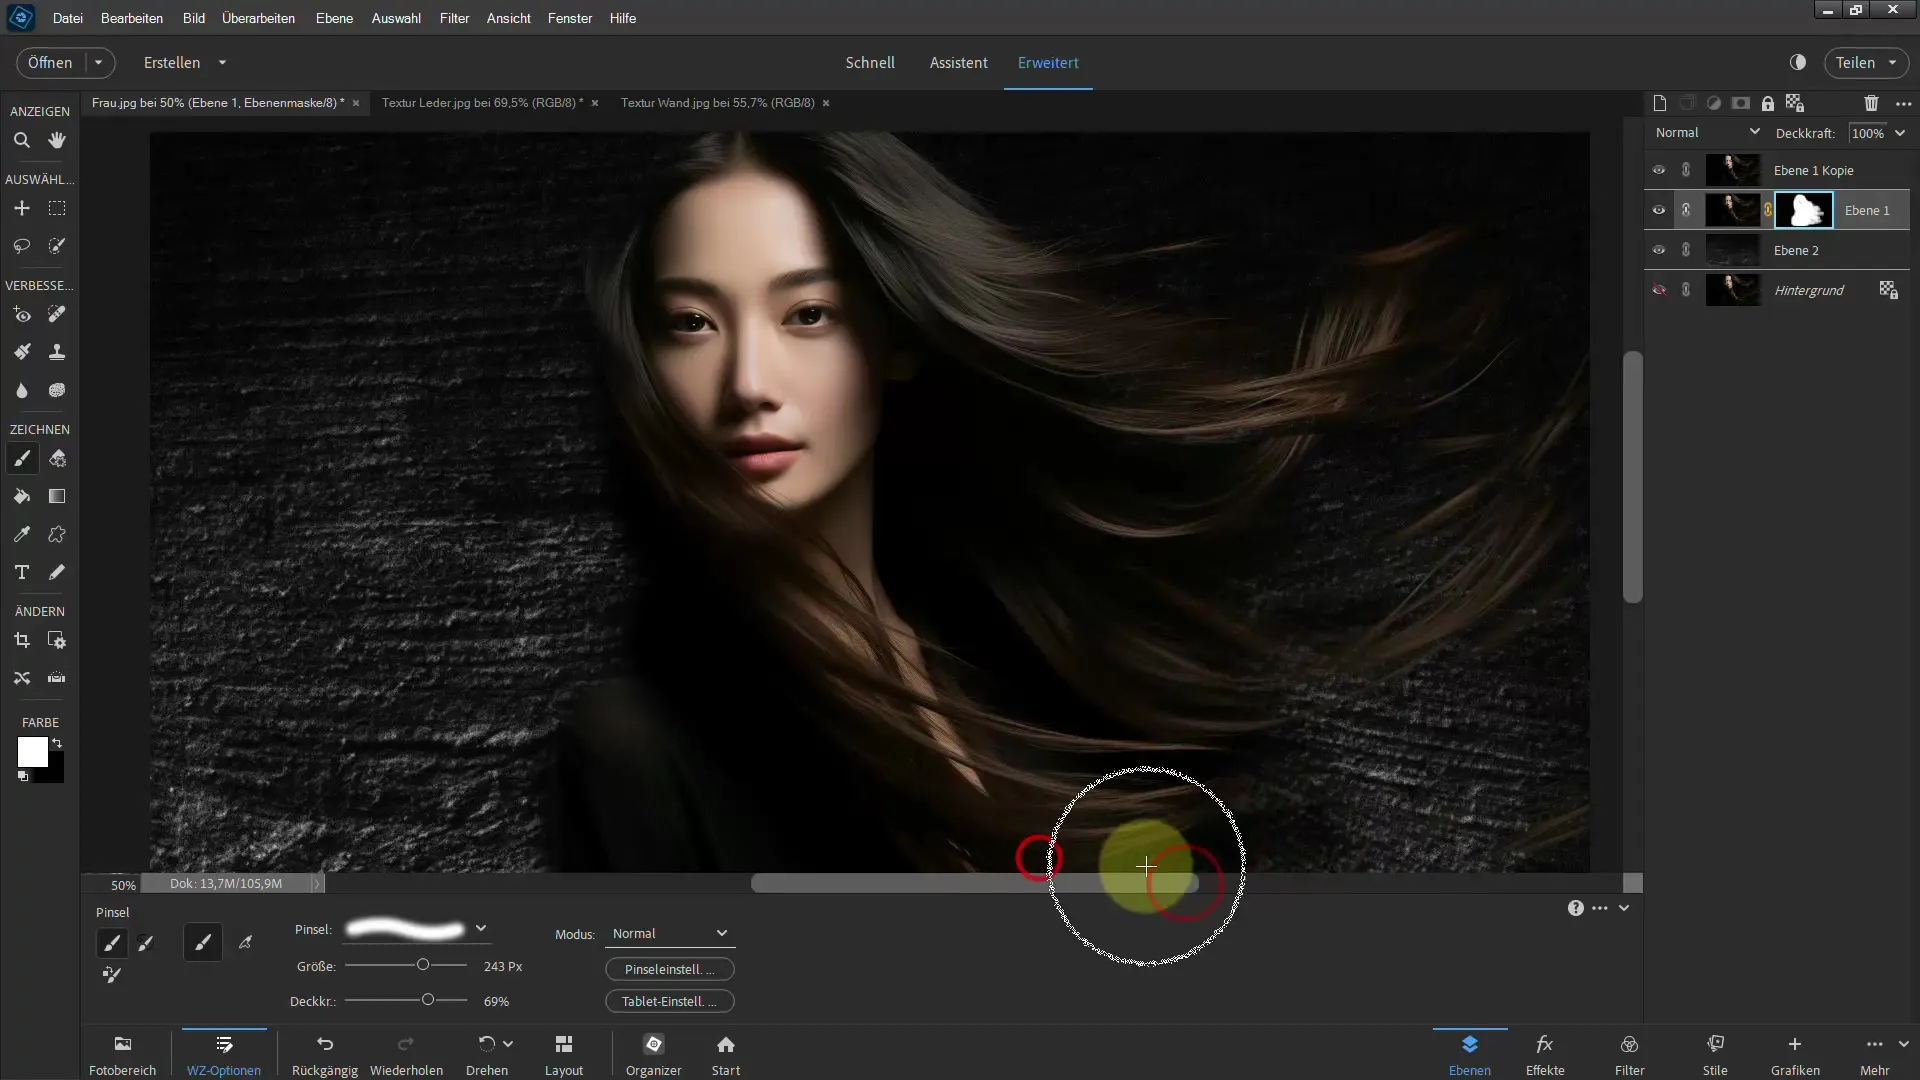Open the Organizer
The width and height of the screenshot is (1920, 1080).
[653, 1055]
